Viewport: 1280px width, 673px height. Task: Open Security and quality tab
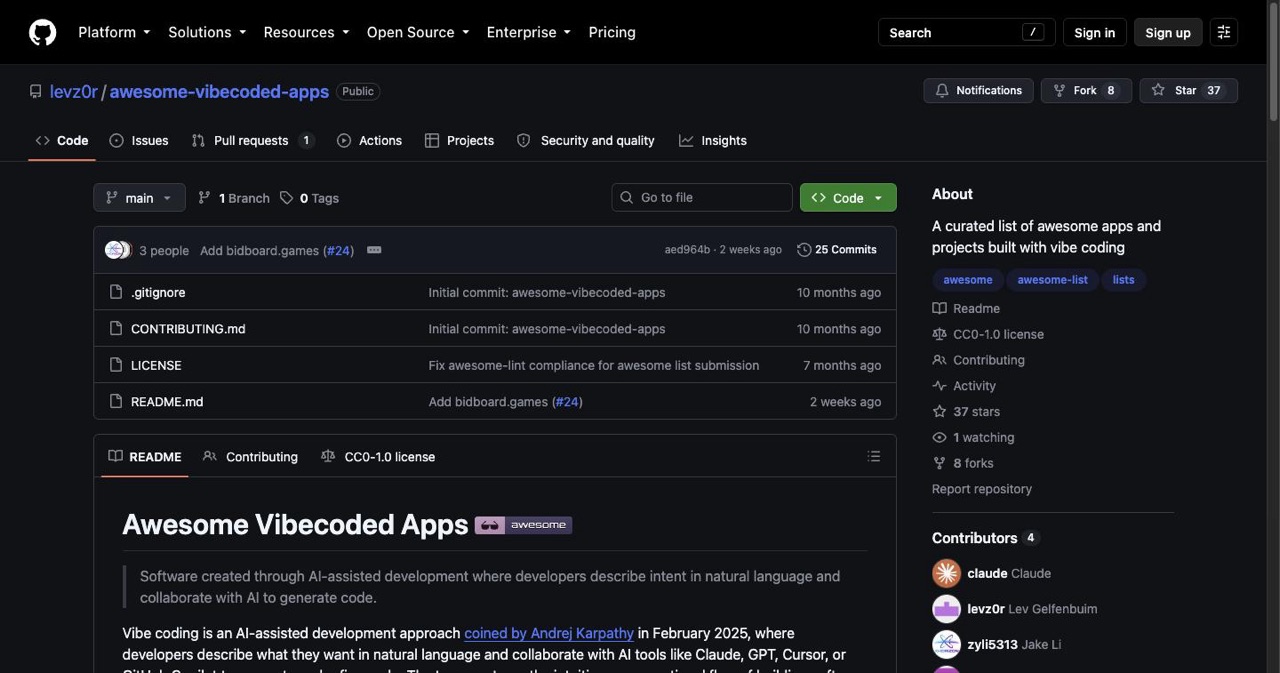pyautogui.click(x=586, y=141)
